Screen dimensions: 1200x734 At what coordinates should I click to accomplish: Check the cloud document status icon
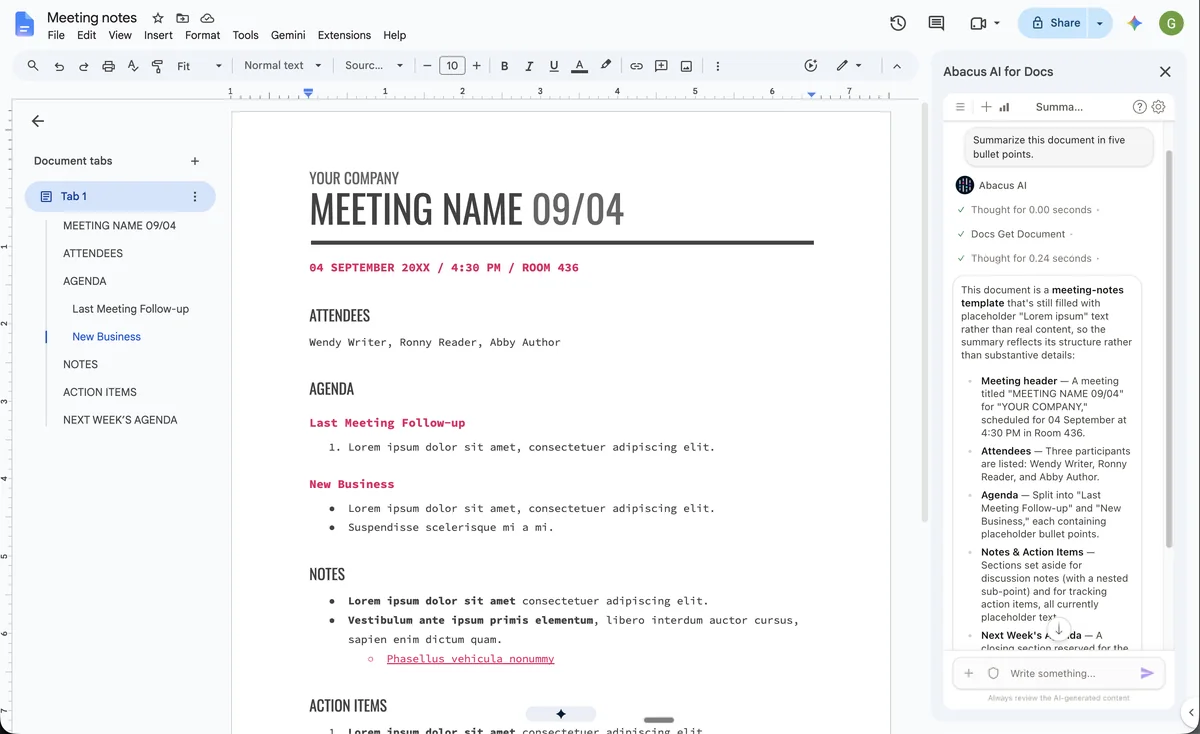tap(207, 18)
